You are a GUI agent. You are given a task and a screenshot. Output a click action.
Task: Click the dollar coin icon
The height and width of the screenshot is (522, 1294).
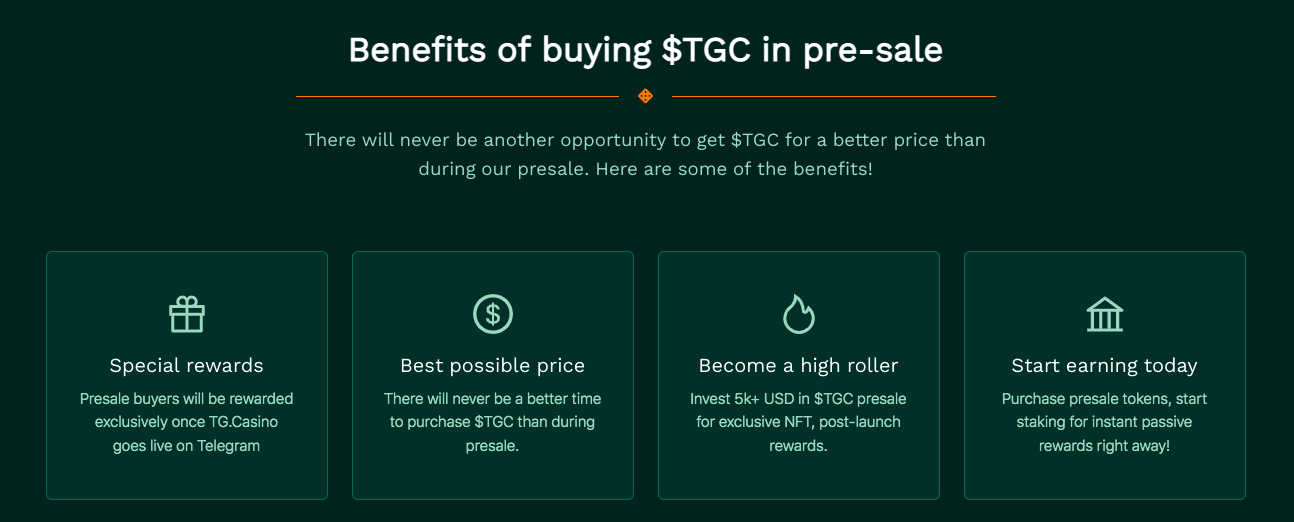coord(493,314)
